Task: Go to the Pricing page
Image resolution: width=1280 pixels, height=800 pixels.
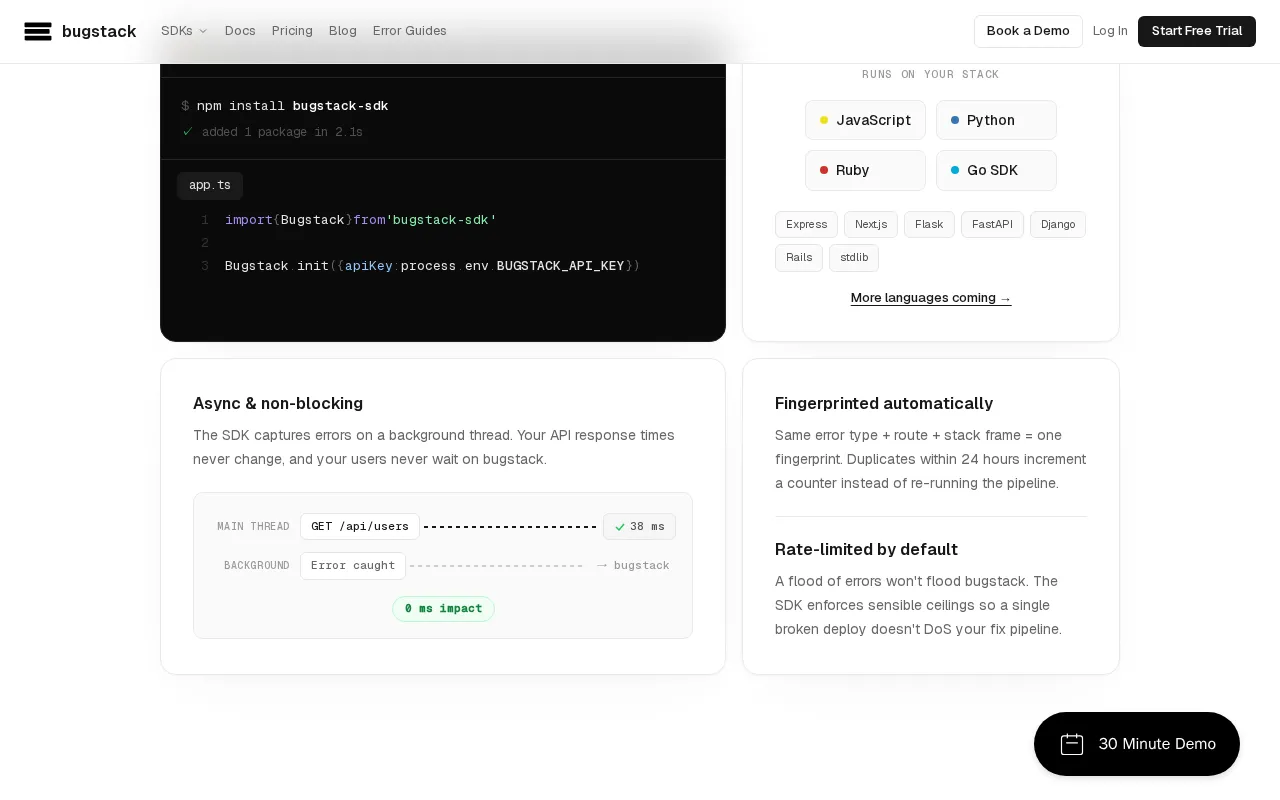Action: click(292, 31)
